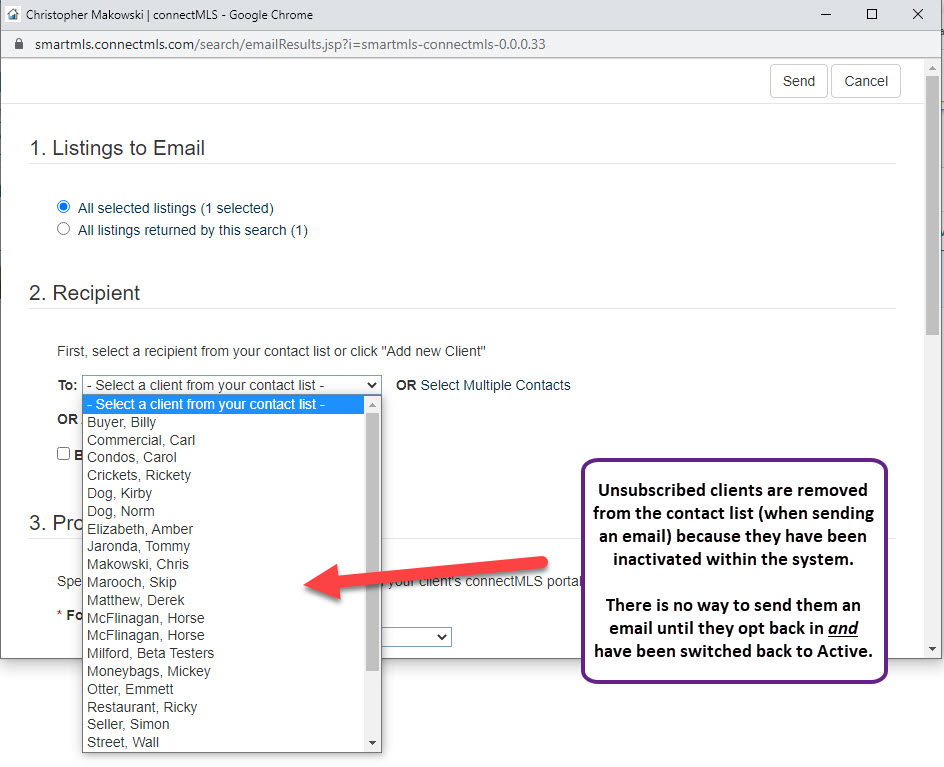
Task: Choose Buyer, Billy from contact list
Action: (x=223, y=422)
